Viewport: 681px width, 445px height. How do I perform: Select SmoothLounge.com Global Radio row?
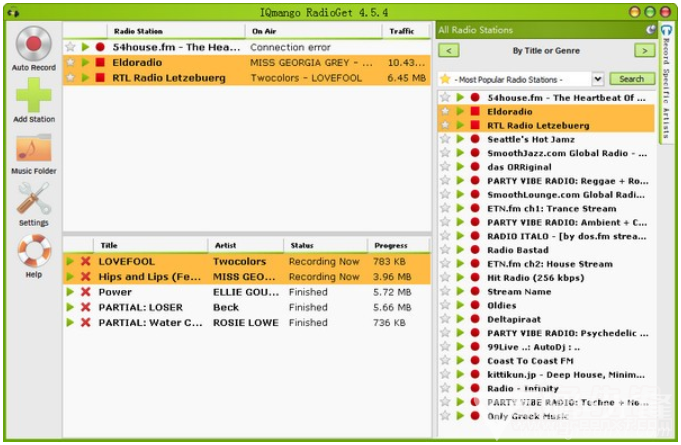tap(546, 194)
